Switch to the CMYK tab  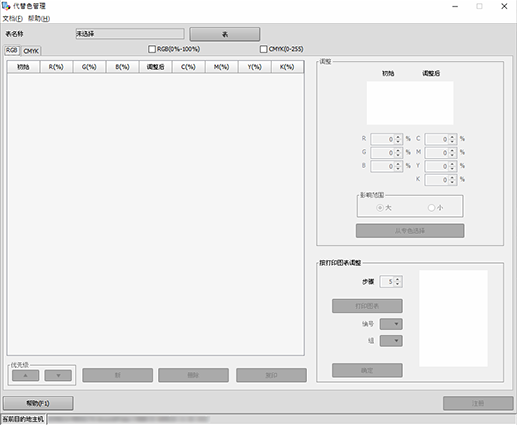pyautogui.click(x=31, y=51)
